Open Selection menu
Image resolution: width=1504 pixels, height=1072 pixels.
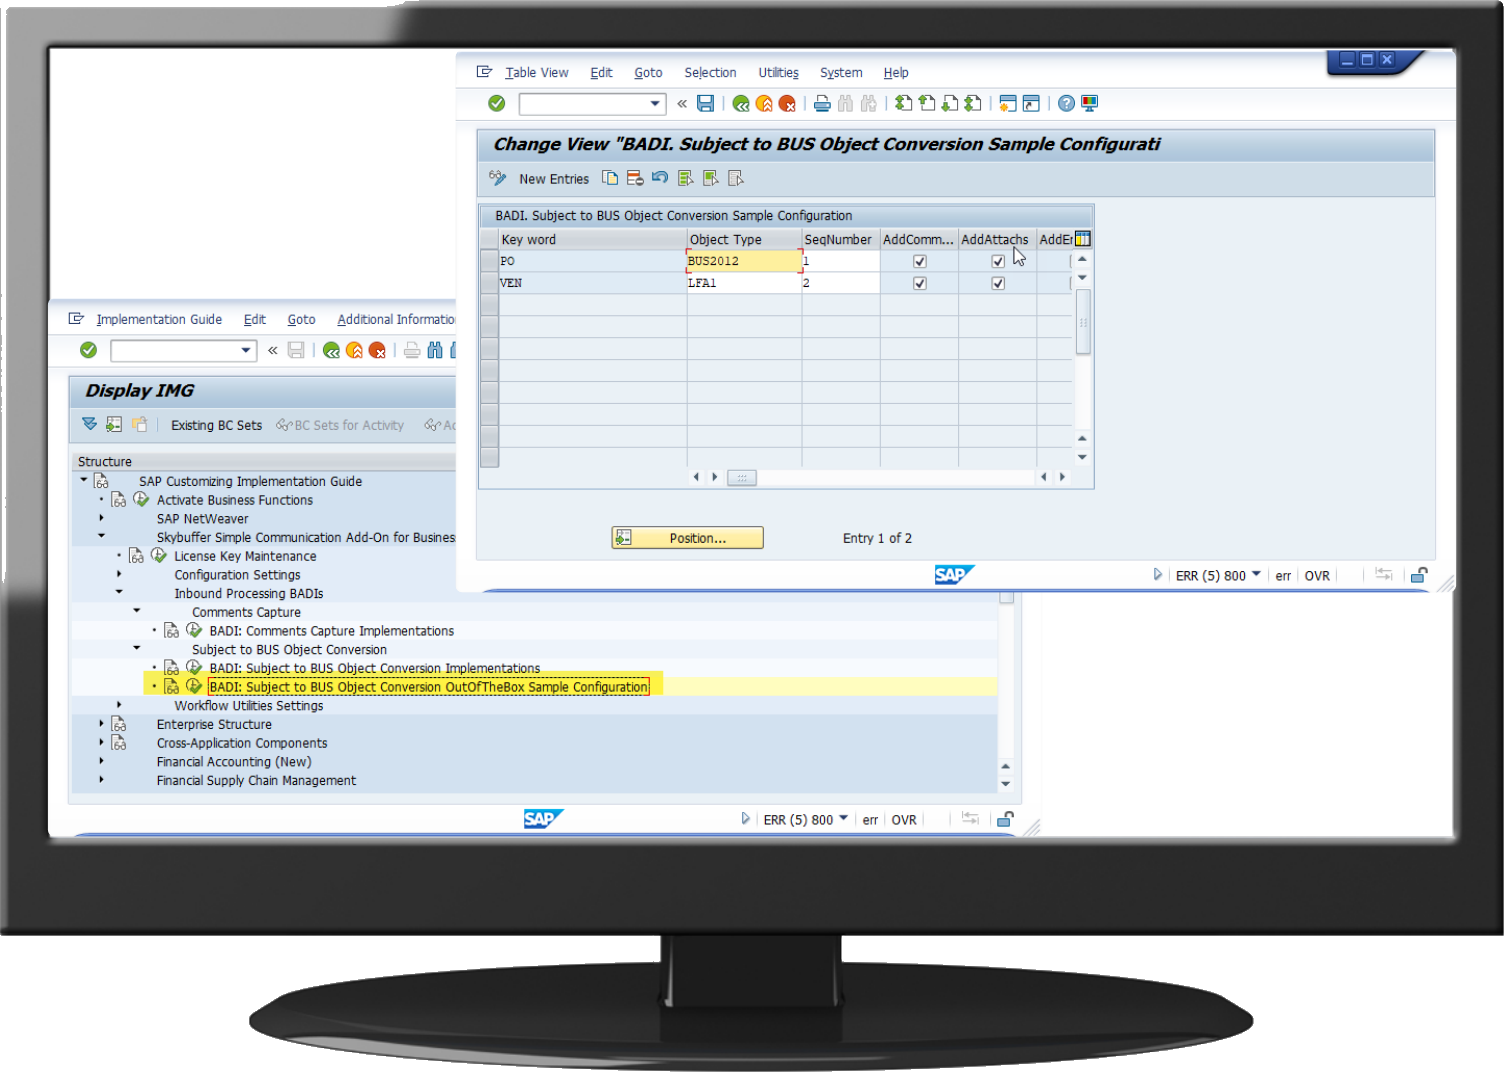click(710, 72)
